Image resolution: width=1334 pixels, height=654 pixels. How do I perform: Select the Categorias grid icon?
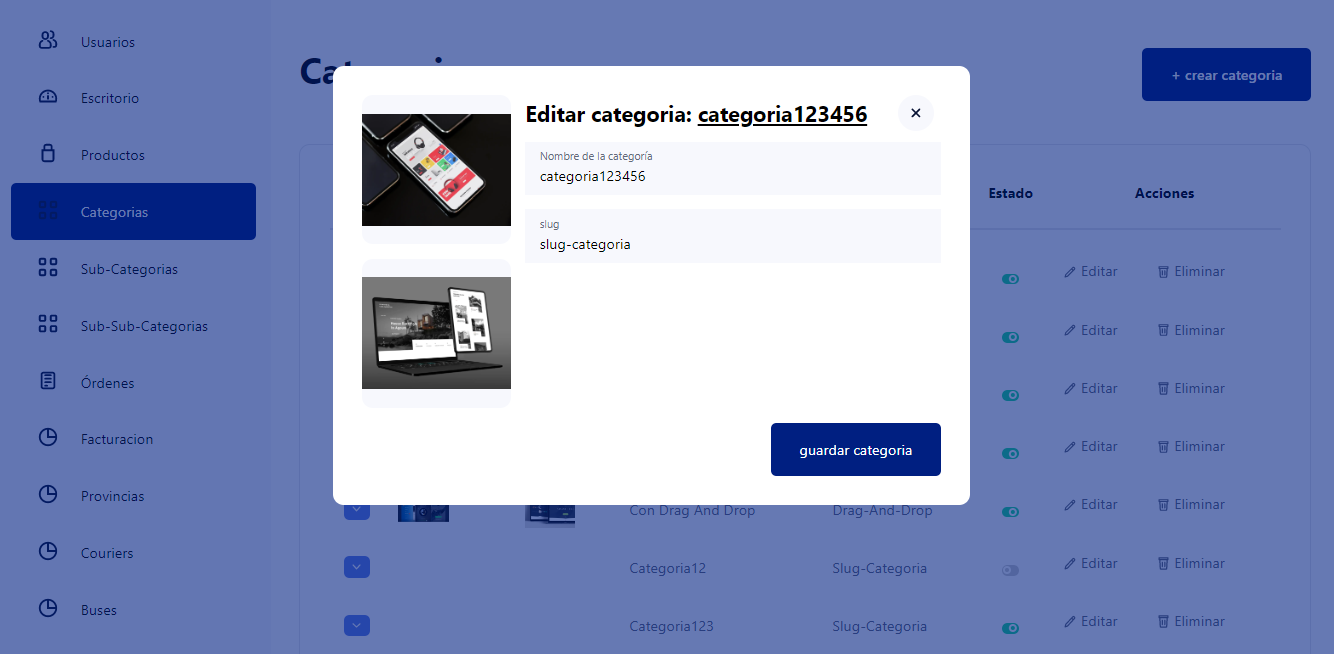tap(47, 211)
